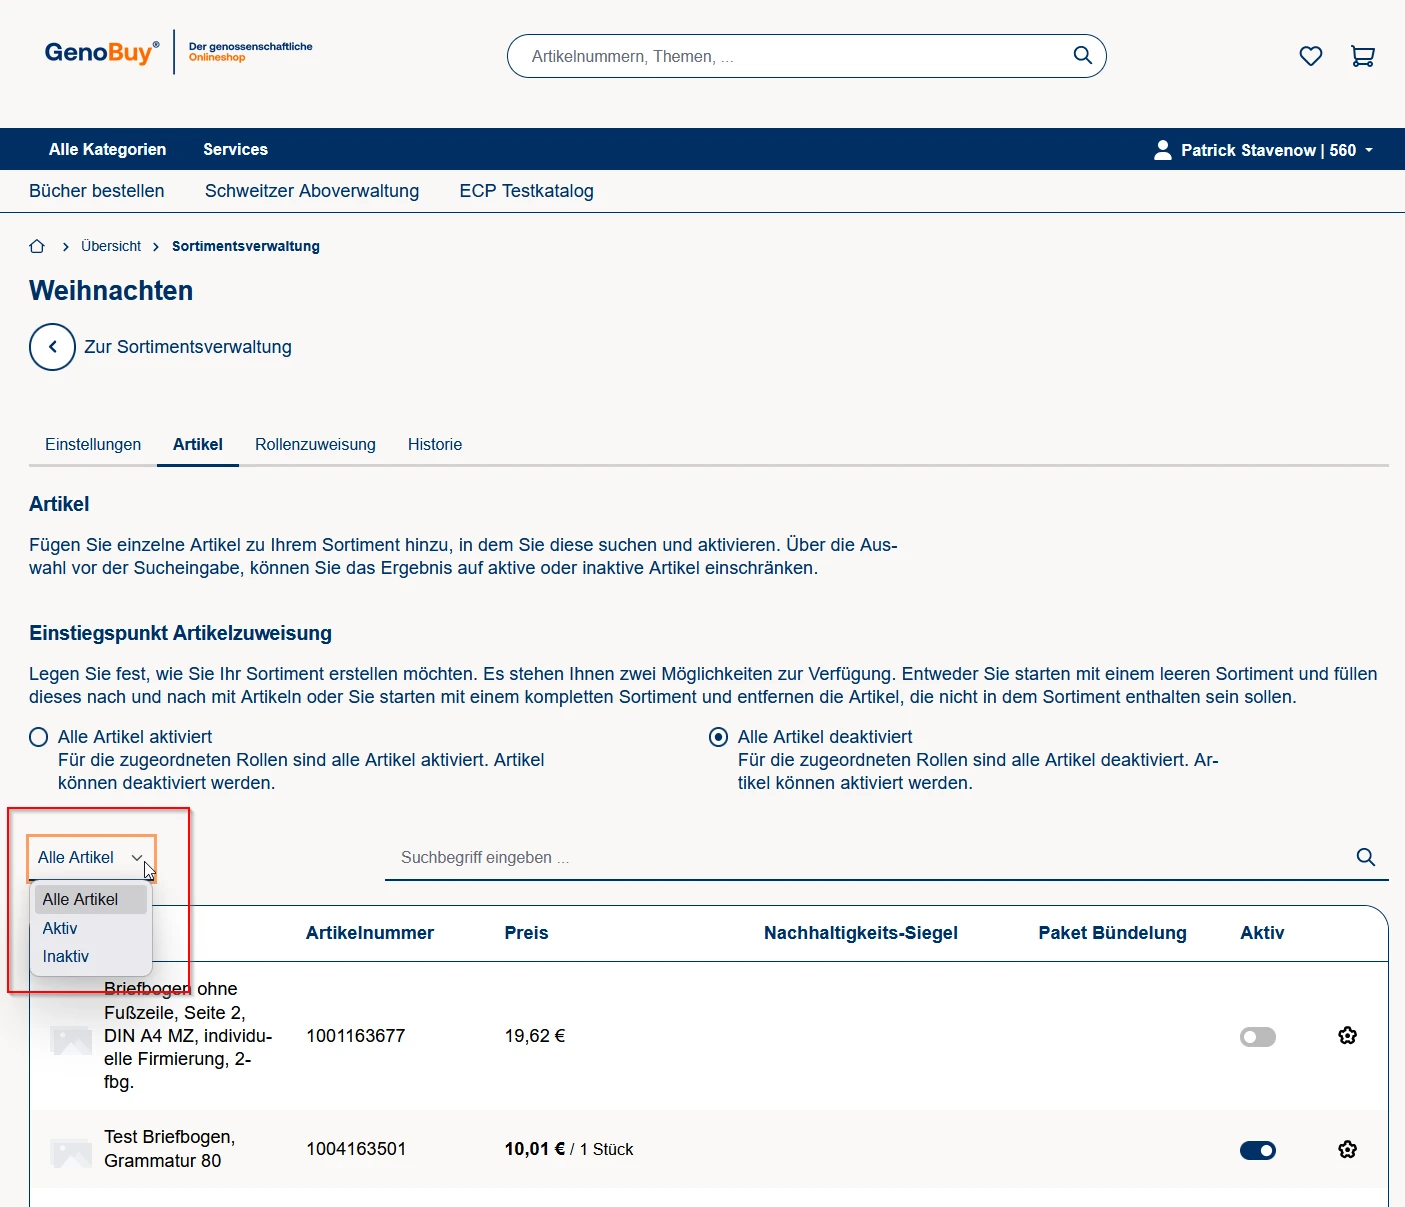Open settings gear for article 1001163677
Screen dimensions: 1405x1207
1347,1035
